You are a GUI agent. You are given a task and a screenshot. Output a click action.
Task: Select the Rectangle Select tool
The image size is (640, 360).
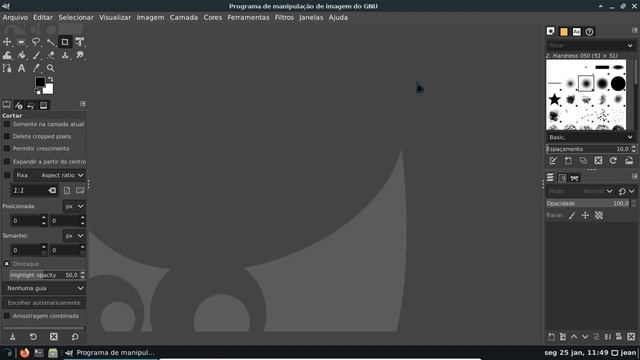(x=21, y=42)
